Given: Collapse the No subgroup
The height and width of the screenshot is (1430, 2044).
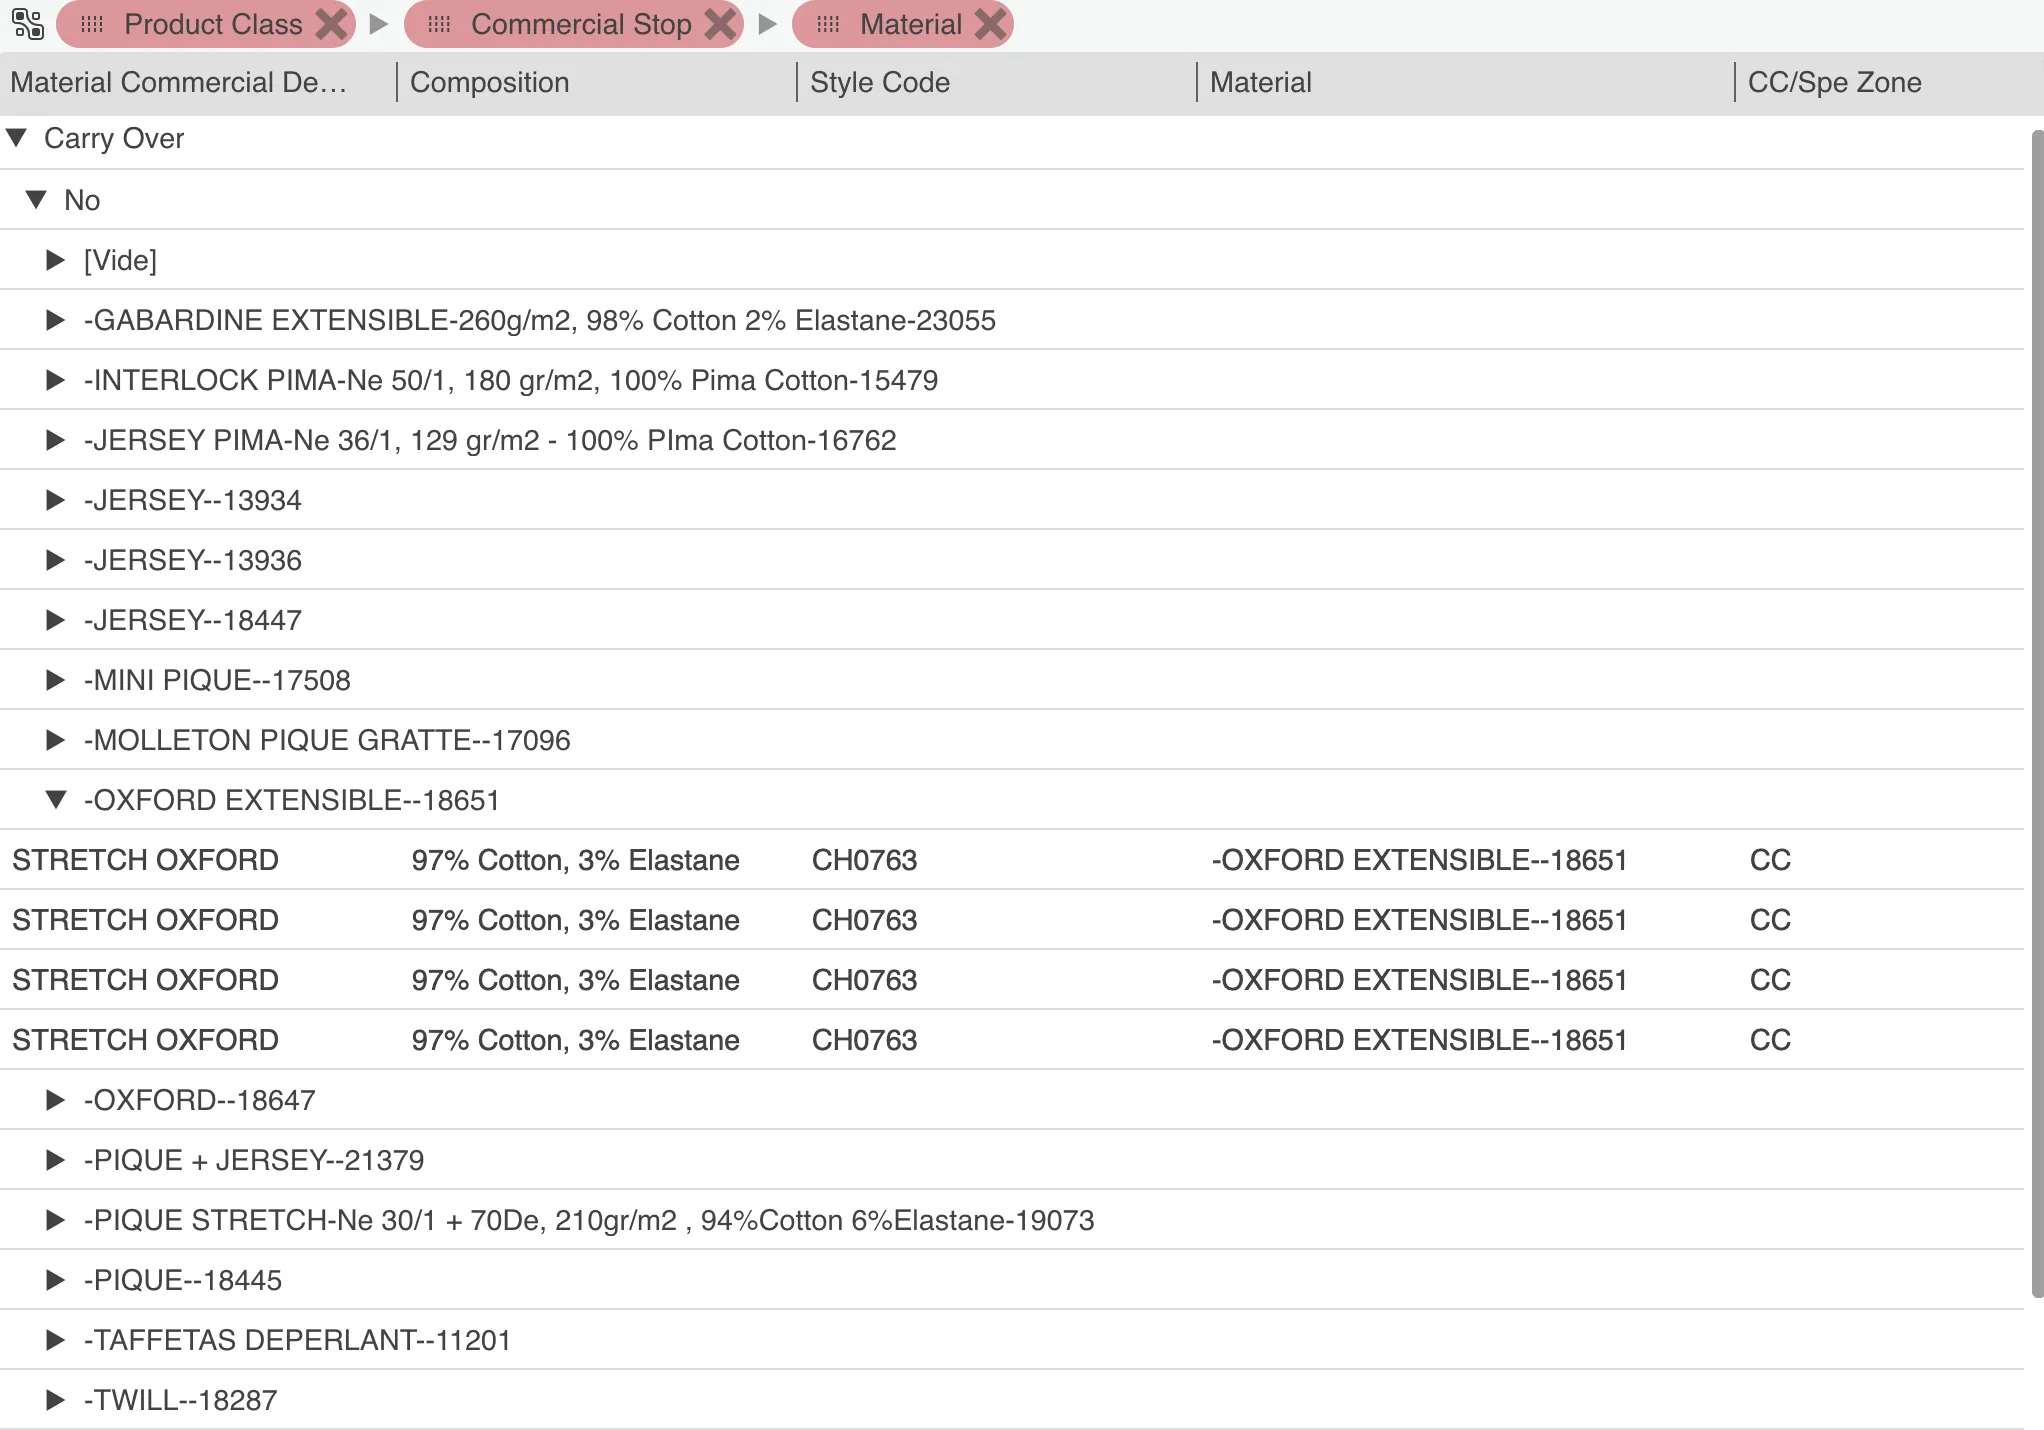Looking at the screenshot, I should (x=37, y=199).
